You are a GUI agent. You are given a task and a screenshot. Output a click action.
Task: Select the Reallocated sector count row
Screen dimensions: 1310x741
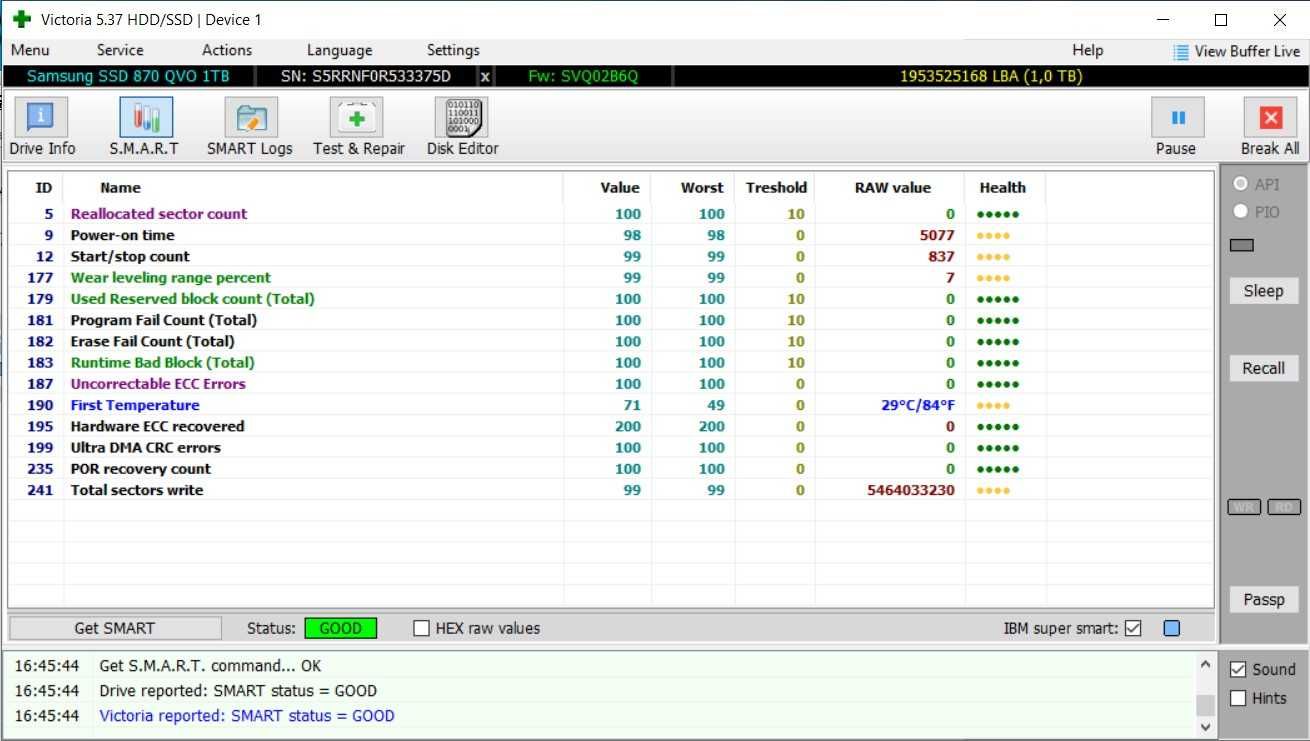610,214
